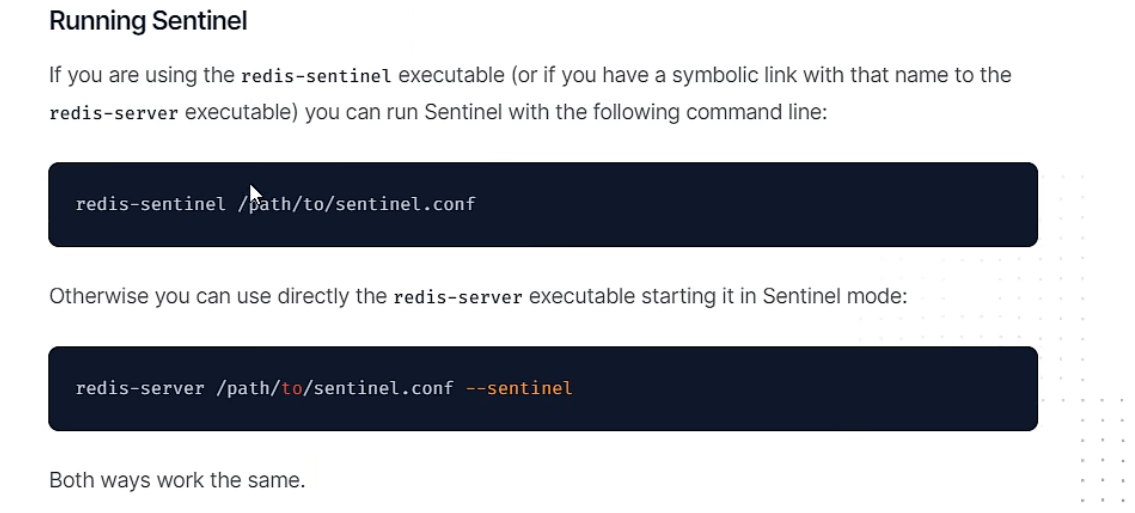Click empty area inside second code block
Viewport: 1135px width, 513px height.
point(803,389)
